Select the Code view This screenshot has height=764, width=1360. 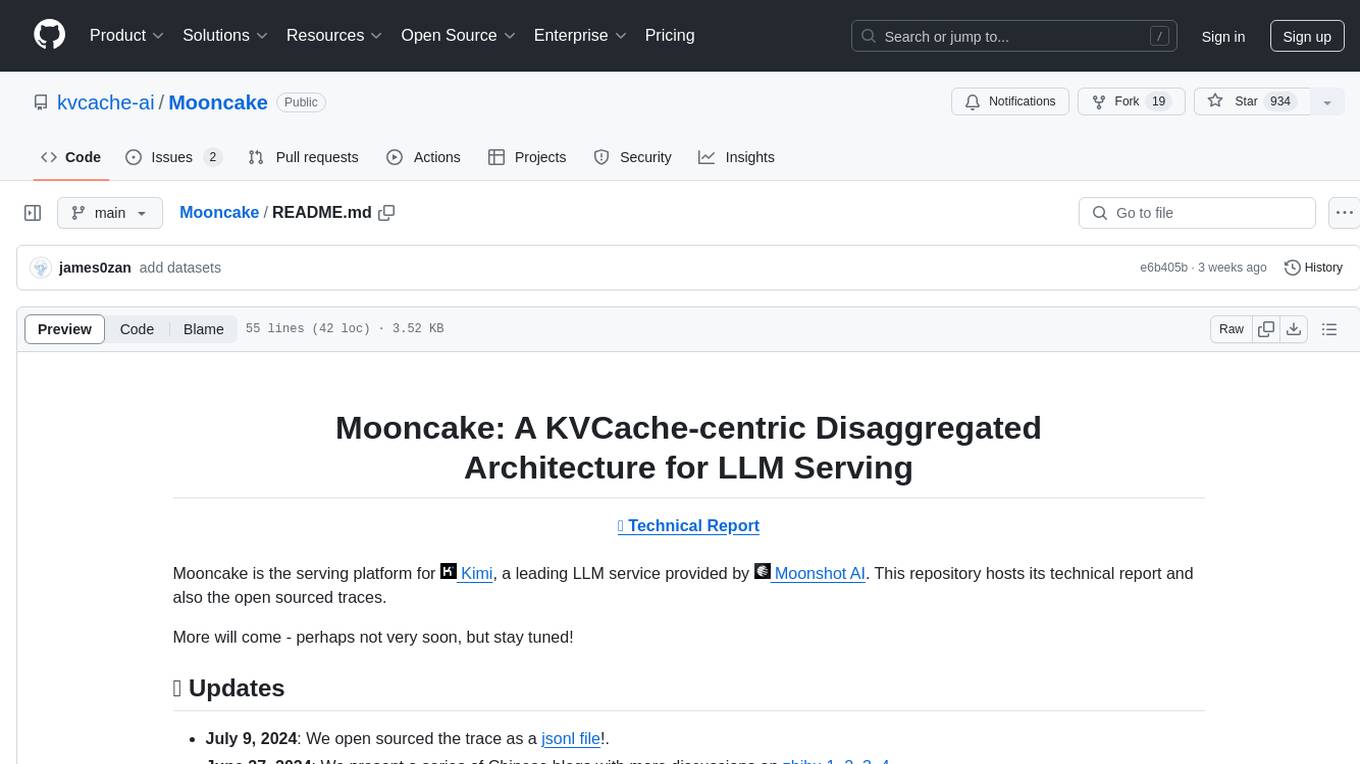(x=137, y=329)
